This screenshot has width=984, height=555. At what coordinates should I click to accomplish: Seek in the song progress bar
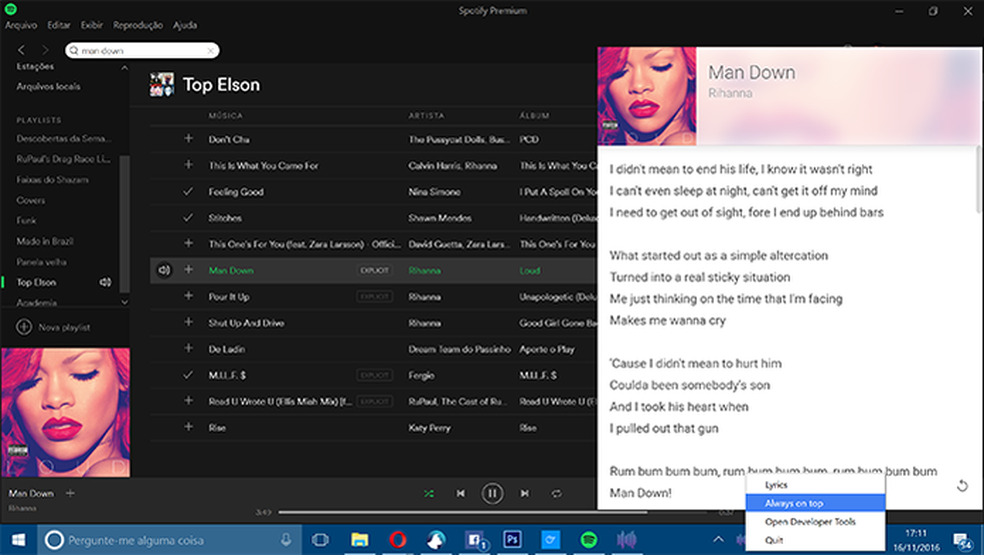coord(493,512)
